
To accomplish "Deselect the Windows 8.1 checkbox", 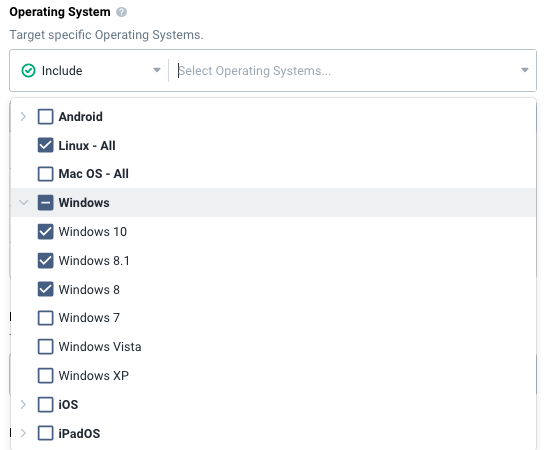I will [45, 261].
